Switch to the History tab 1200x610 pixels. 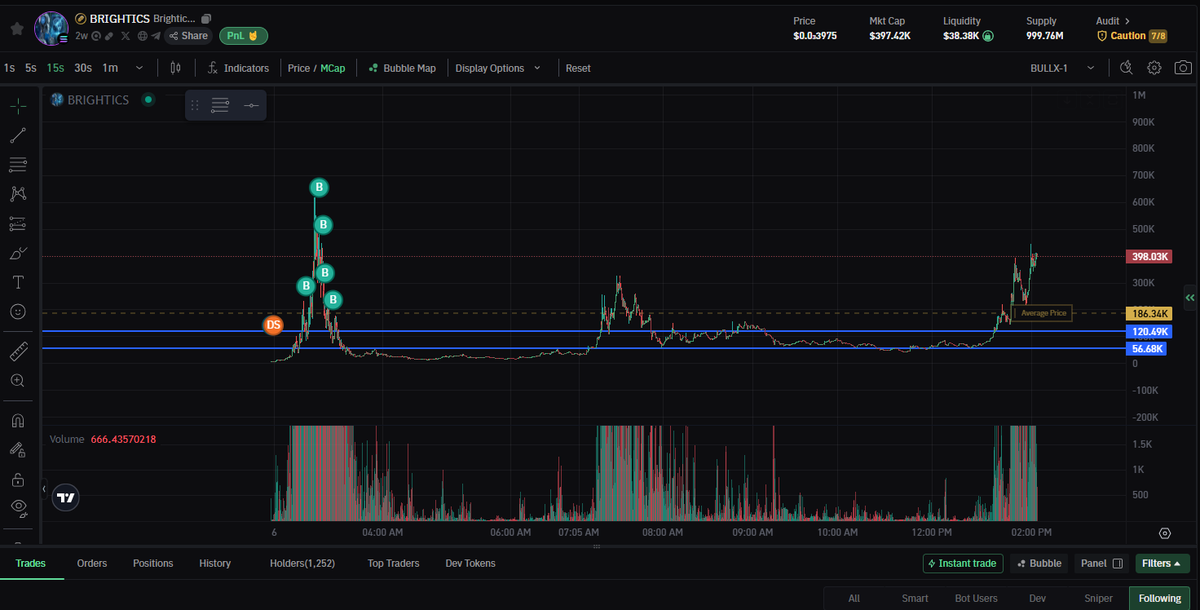215,563
